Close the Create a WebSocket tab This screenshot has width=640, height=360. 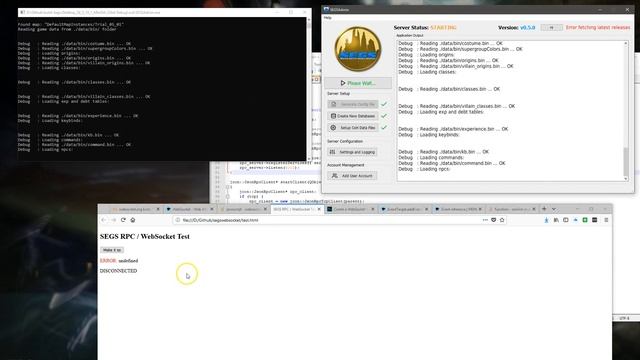373,209
